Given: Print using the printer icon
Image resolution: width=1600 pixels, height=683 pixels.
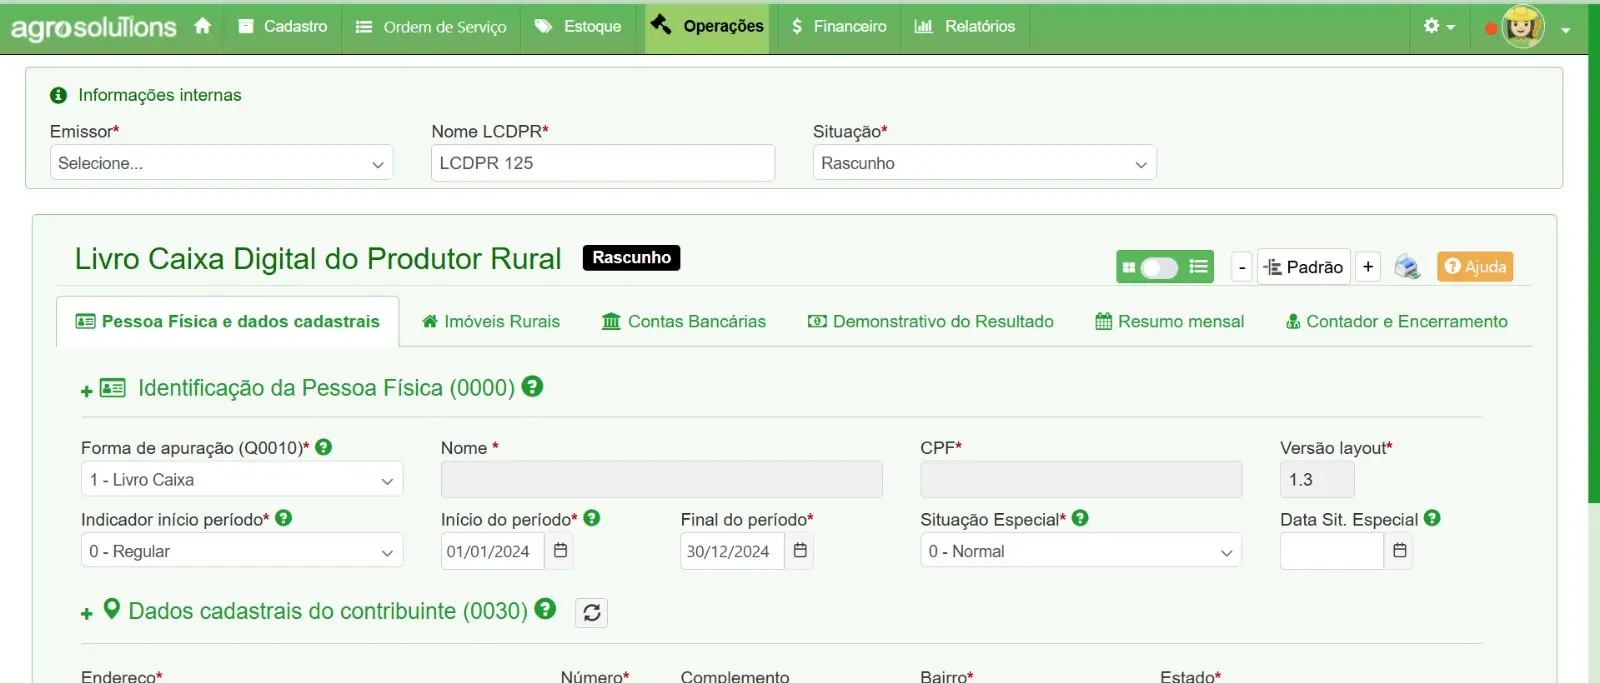Looking at the screenshot, I should point(1407,267).
